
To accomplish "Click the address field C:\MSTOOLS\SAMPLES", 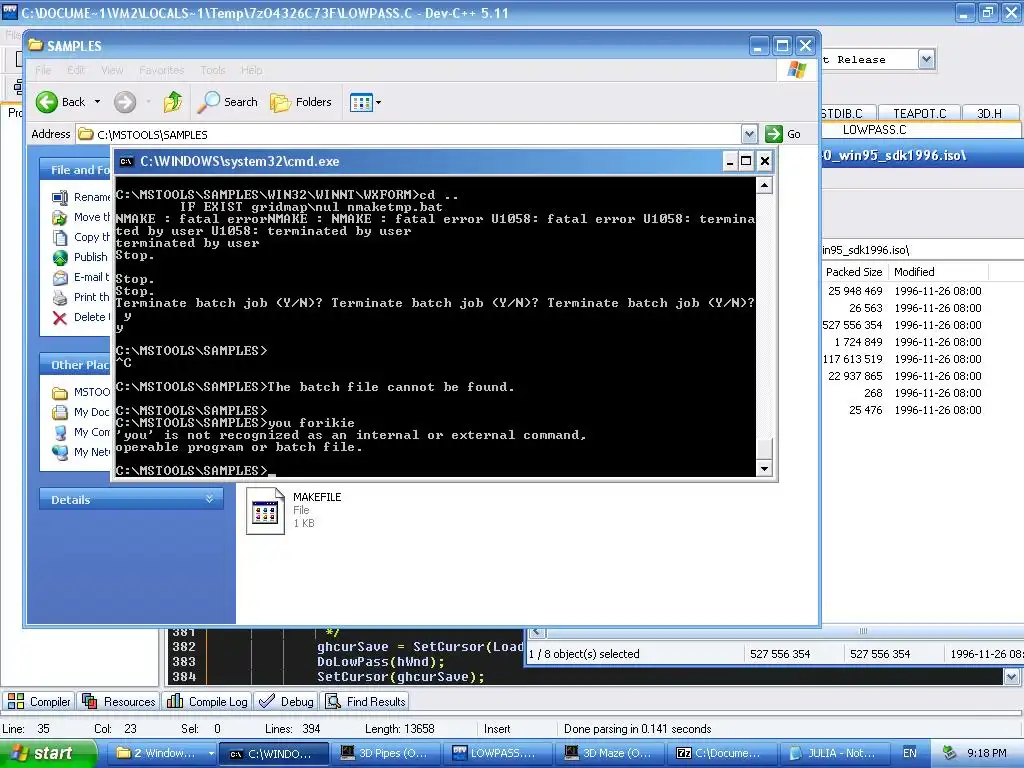I will [x=409, y=135].
